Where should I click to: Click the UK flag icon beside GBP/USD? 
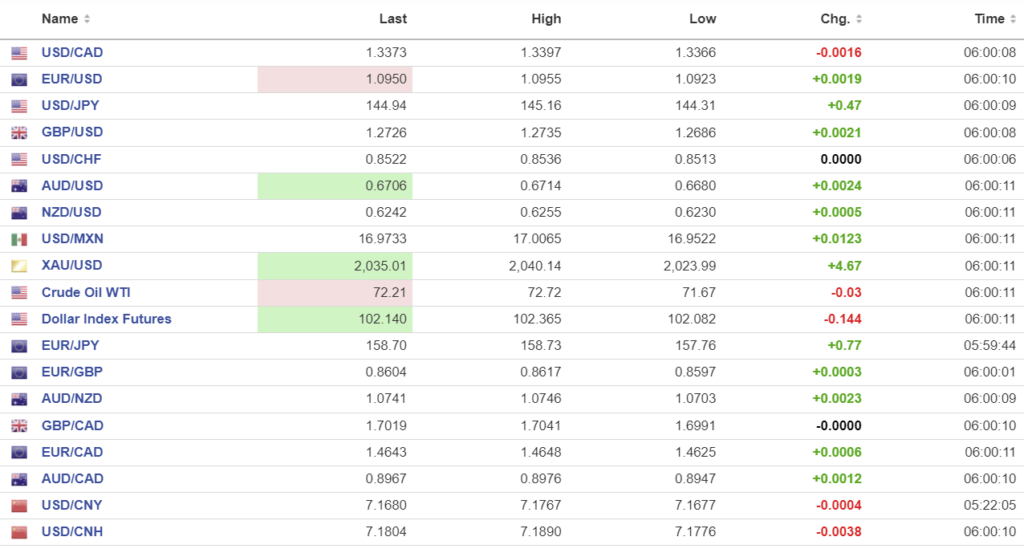tap(19, 133)
